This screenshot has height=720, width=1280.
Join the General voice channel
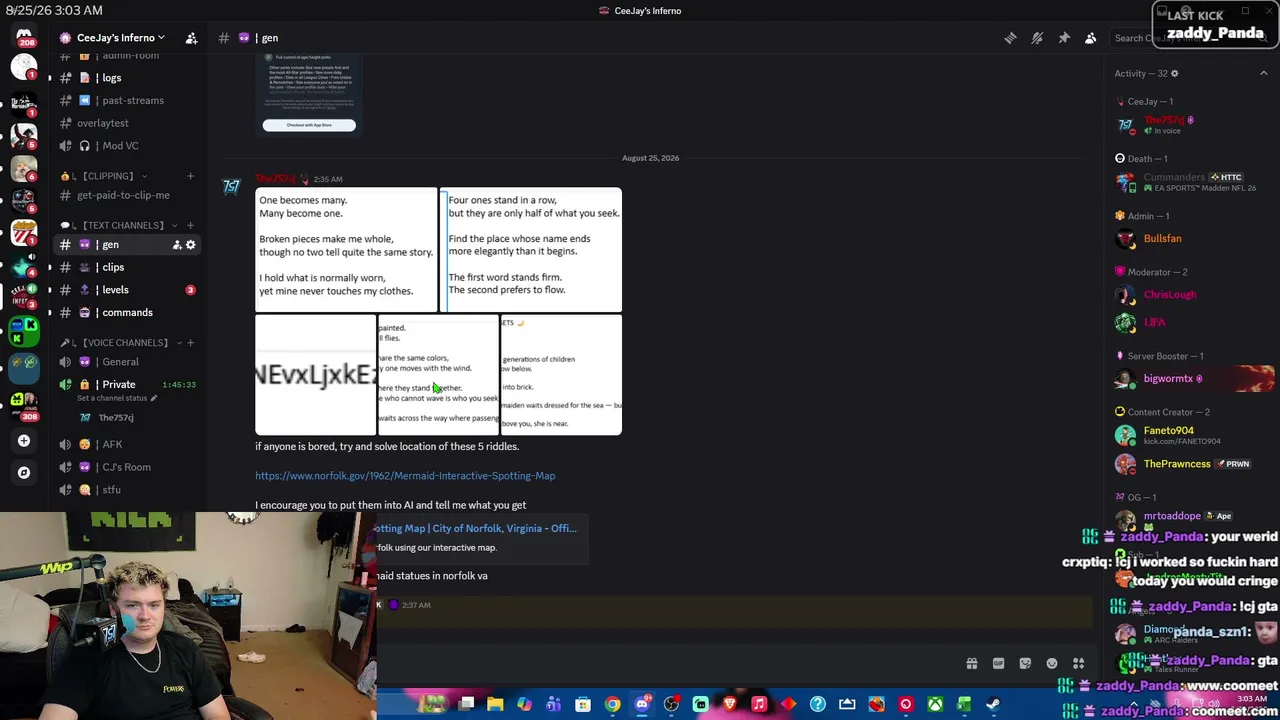coord(127,362)
